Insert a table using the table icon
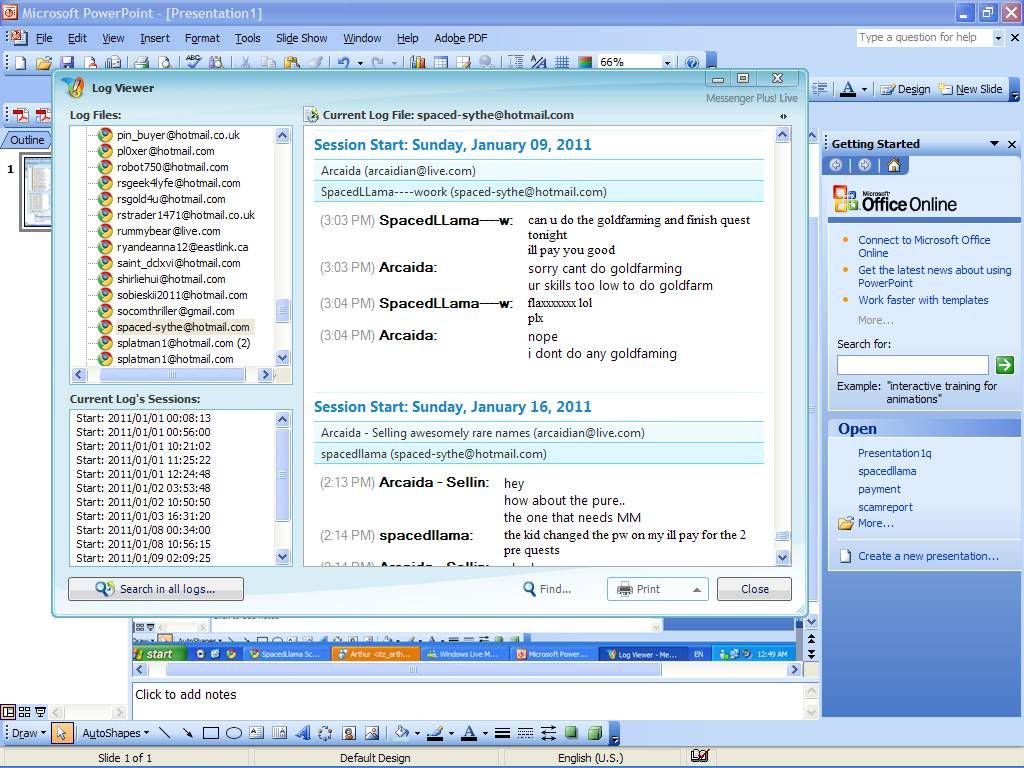This screenshot has height=768, width=1024. pos(441,62)
